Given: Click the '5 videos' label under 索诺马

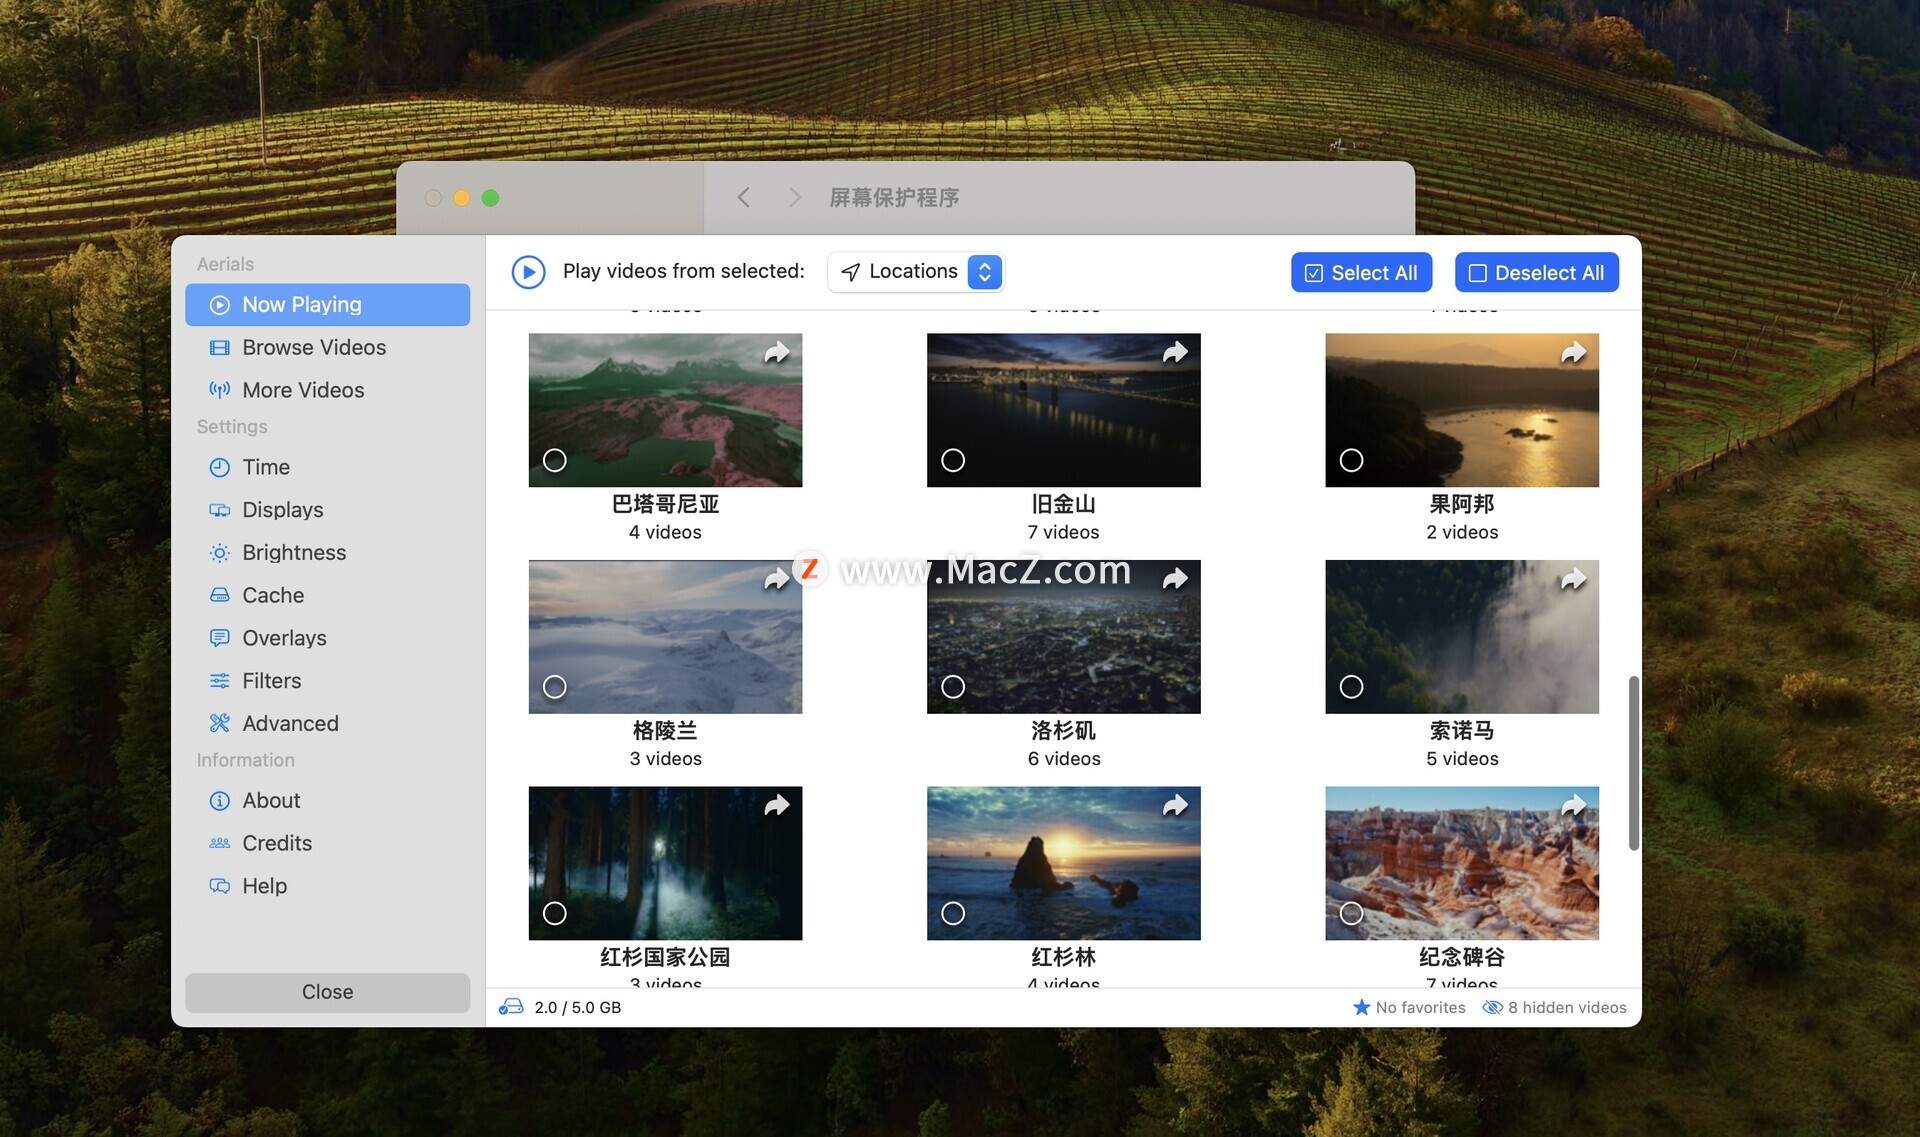Looking at the screenshot, I should (x=1462, y=759).
